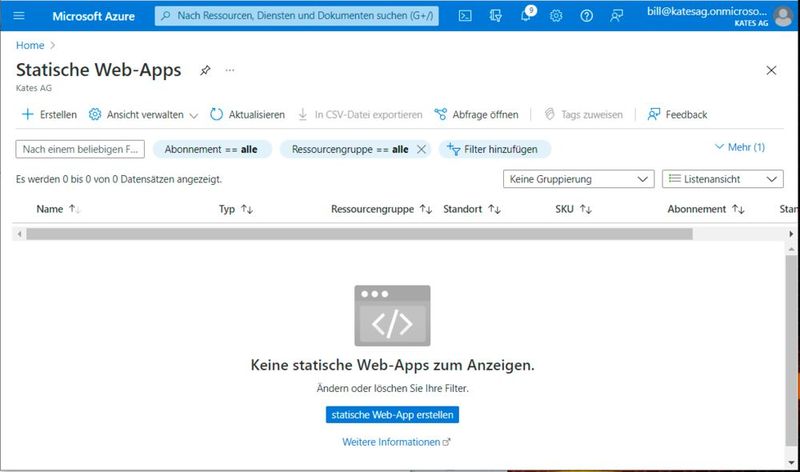The height and width of the screenshot is (472, 800).
Task: Click the vertical scrollbar down arrow
Action: click(791, 463)
